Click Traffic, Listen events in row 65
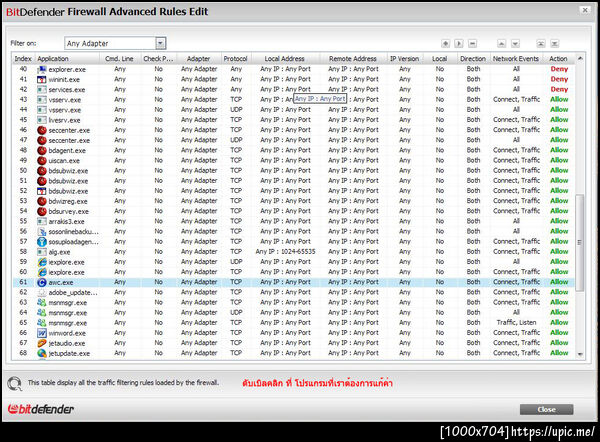This screenshot has width=600, height=442. click(x=516, y=323)
